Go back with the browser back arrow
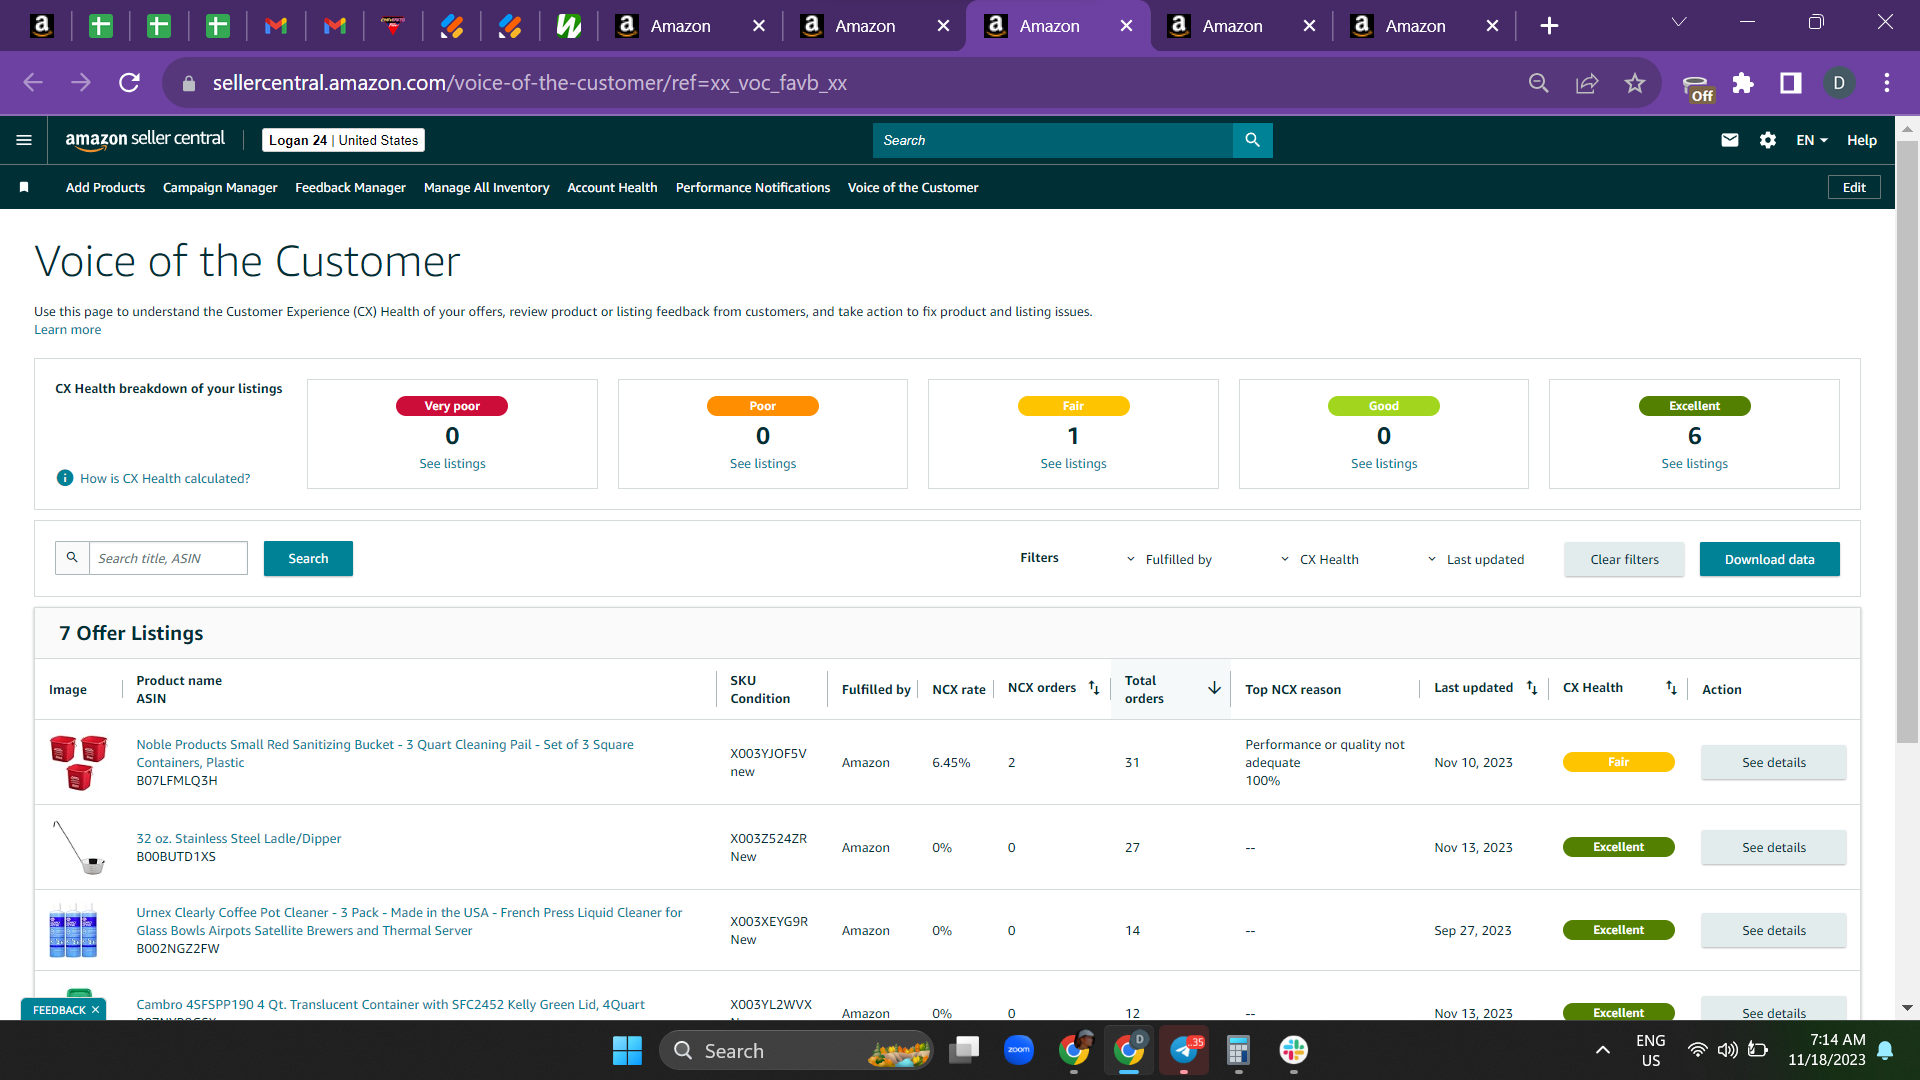1920x1080 pixels. pyautogui.click(x=33, y=83)
